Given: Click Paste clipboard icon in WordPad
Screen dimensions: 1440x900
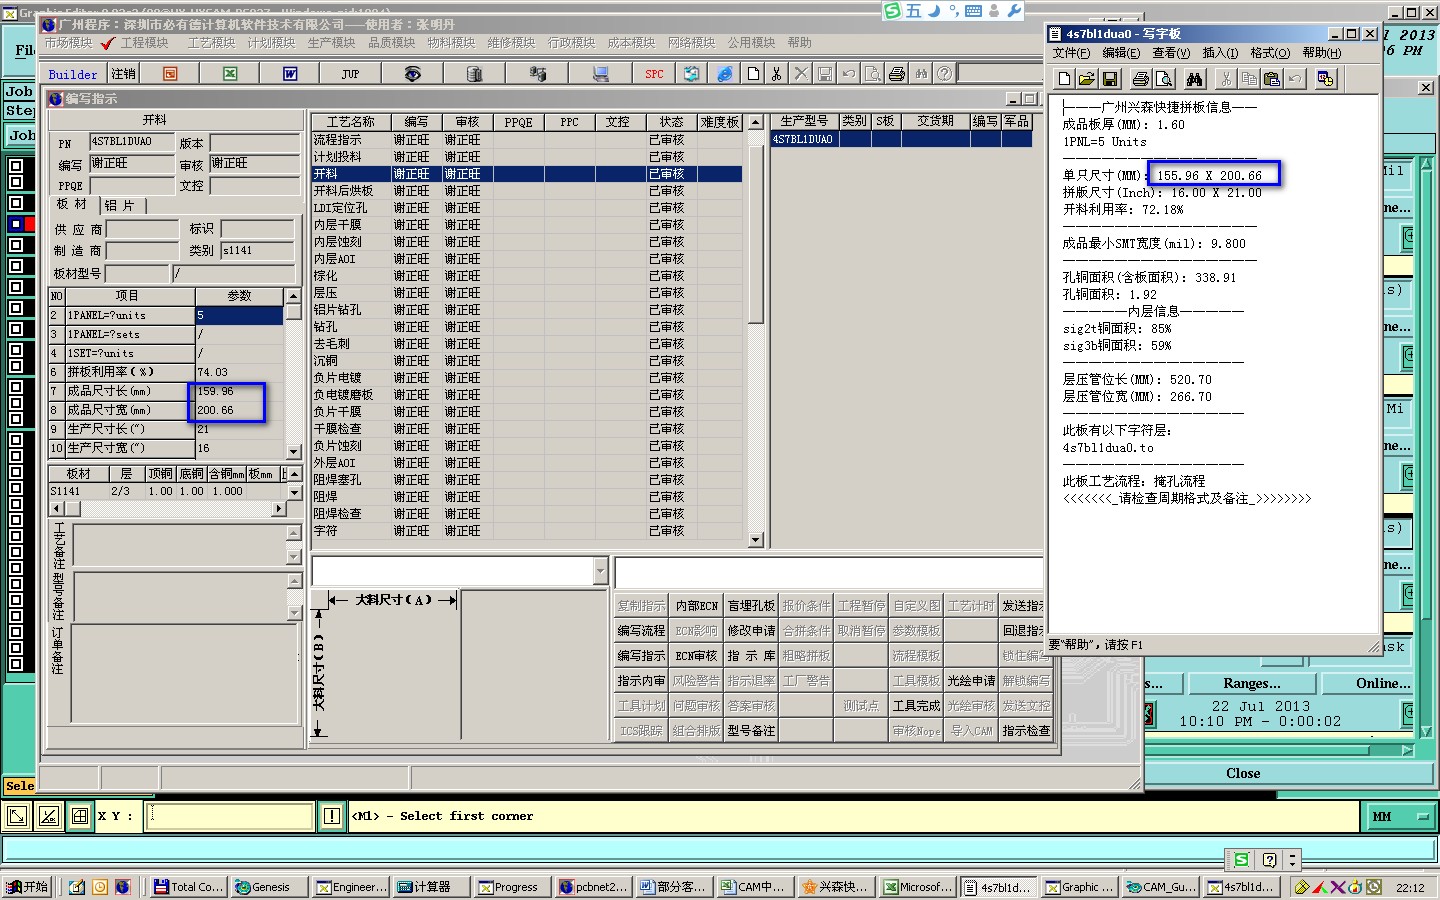Looking at the screenshot, I should coord(1271,79).
